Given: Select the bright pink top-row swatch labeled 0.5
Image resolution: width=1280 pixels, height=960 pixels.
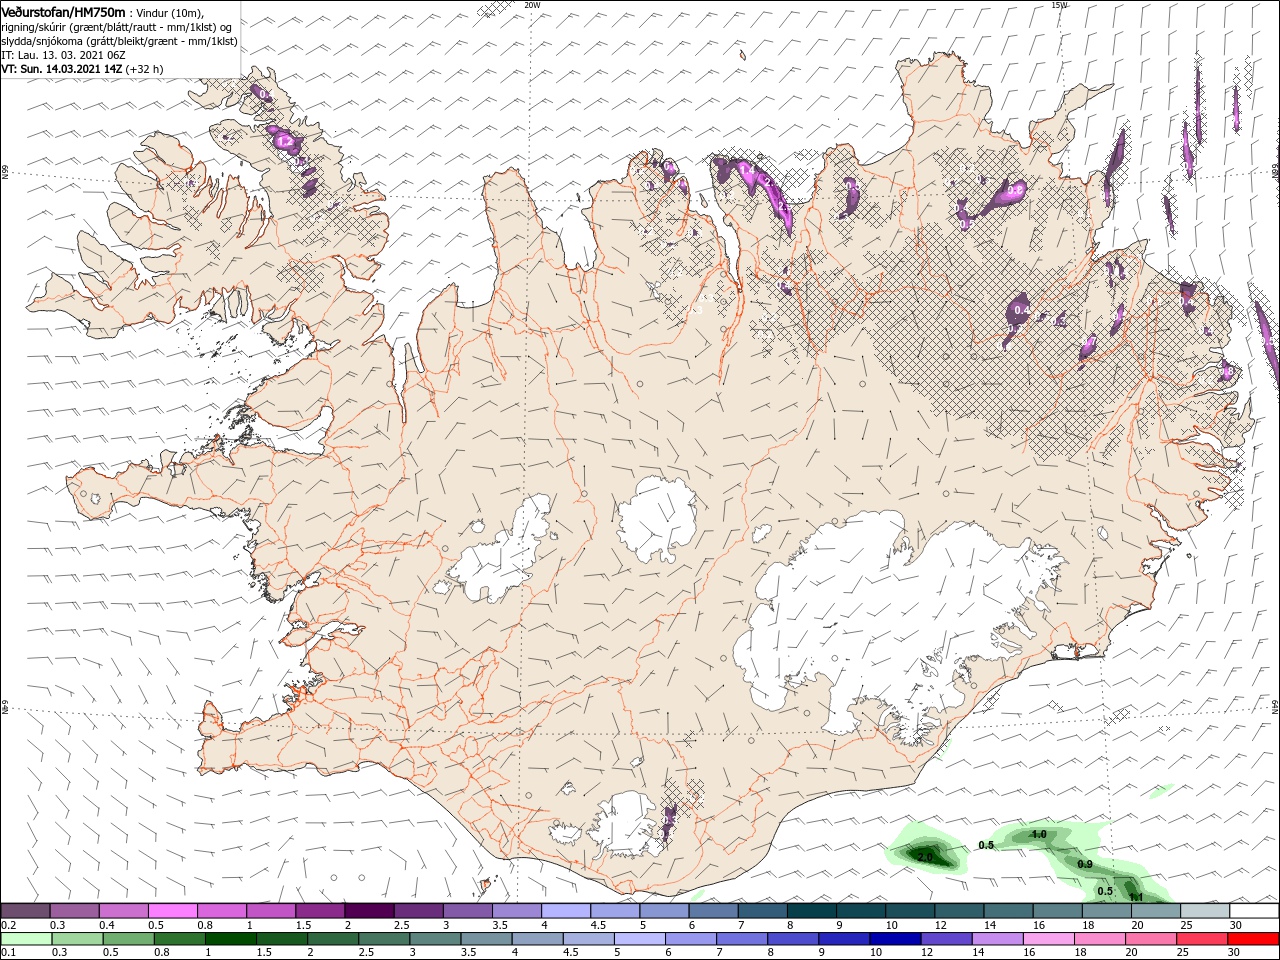Looking at the screenshot, I should (172, 910).
